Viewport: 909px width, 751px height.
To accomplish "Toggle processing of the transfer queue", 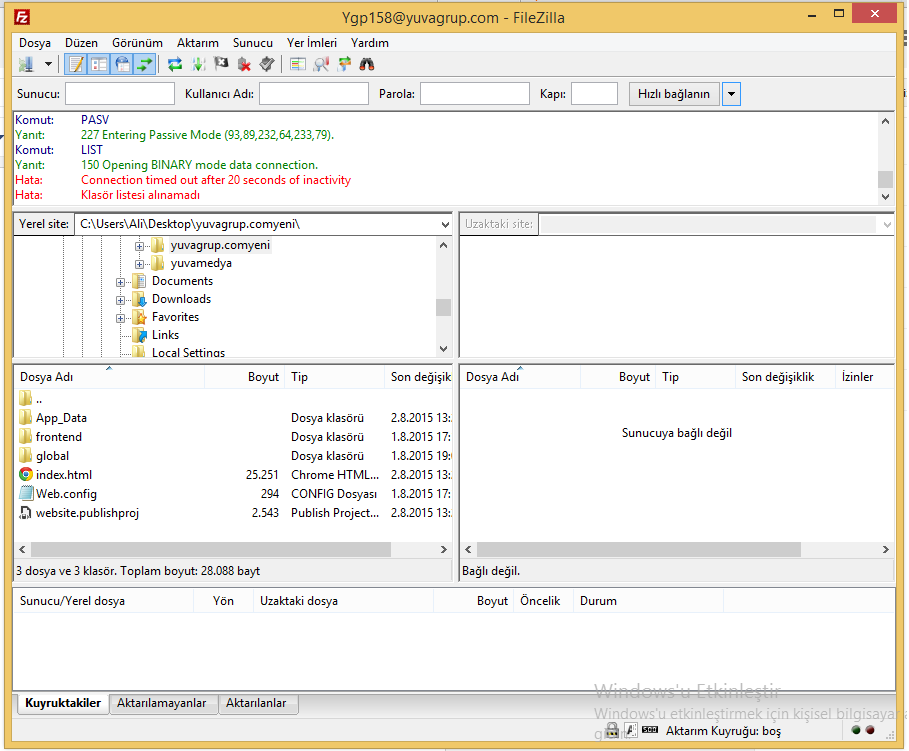I will (198, 64).
